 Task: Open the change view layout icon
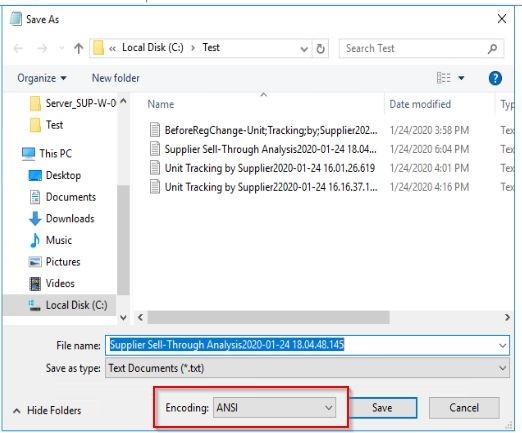click(x=443, y=78)
